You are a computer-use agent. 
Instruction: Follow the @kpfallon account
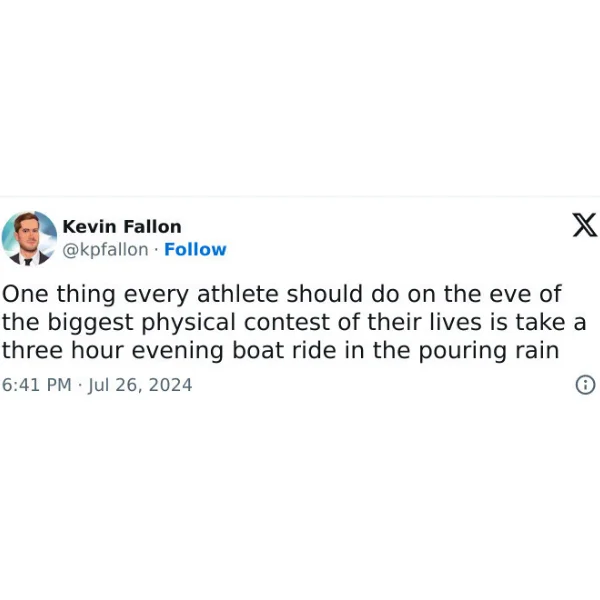(x=195, y=249)
